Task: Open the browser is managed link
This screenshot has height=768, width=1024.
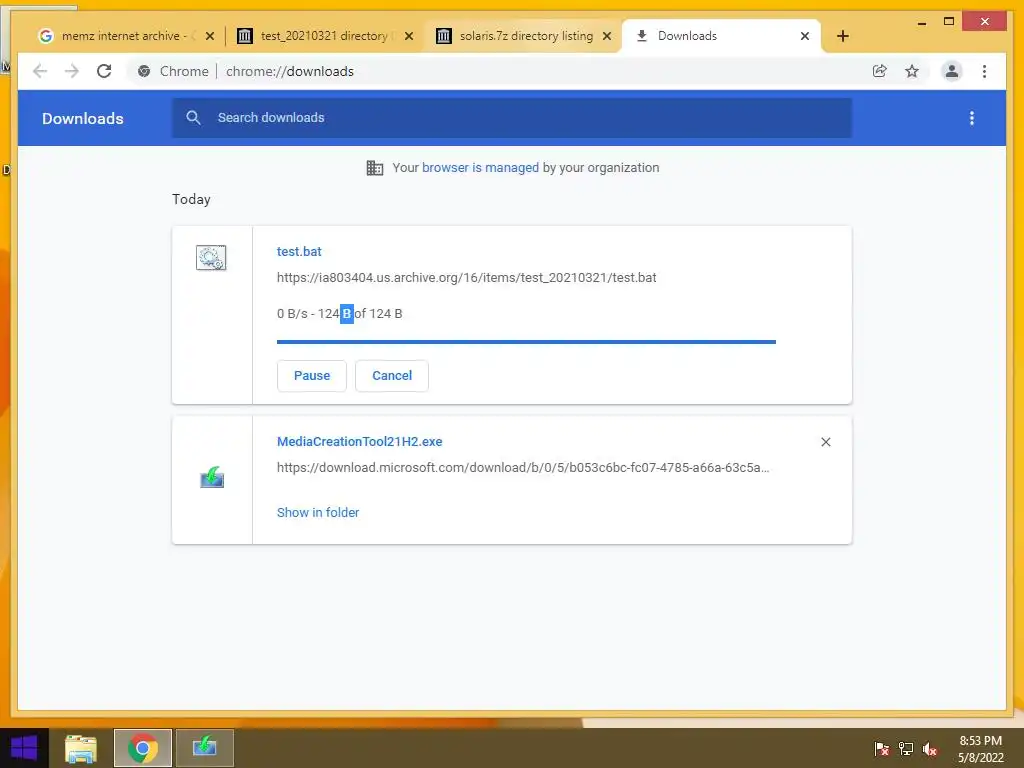Action: 480,168
